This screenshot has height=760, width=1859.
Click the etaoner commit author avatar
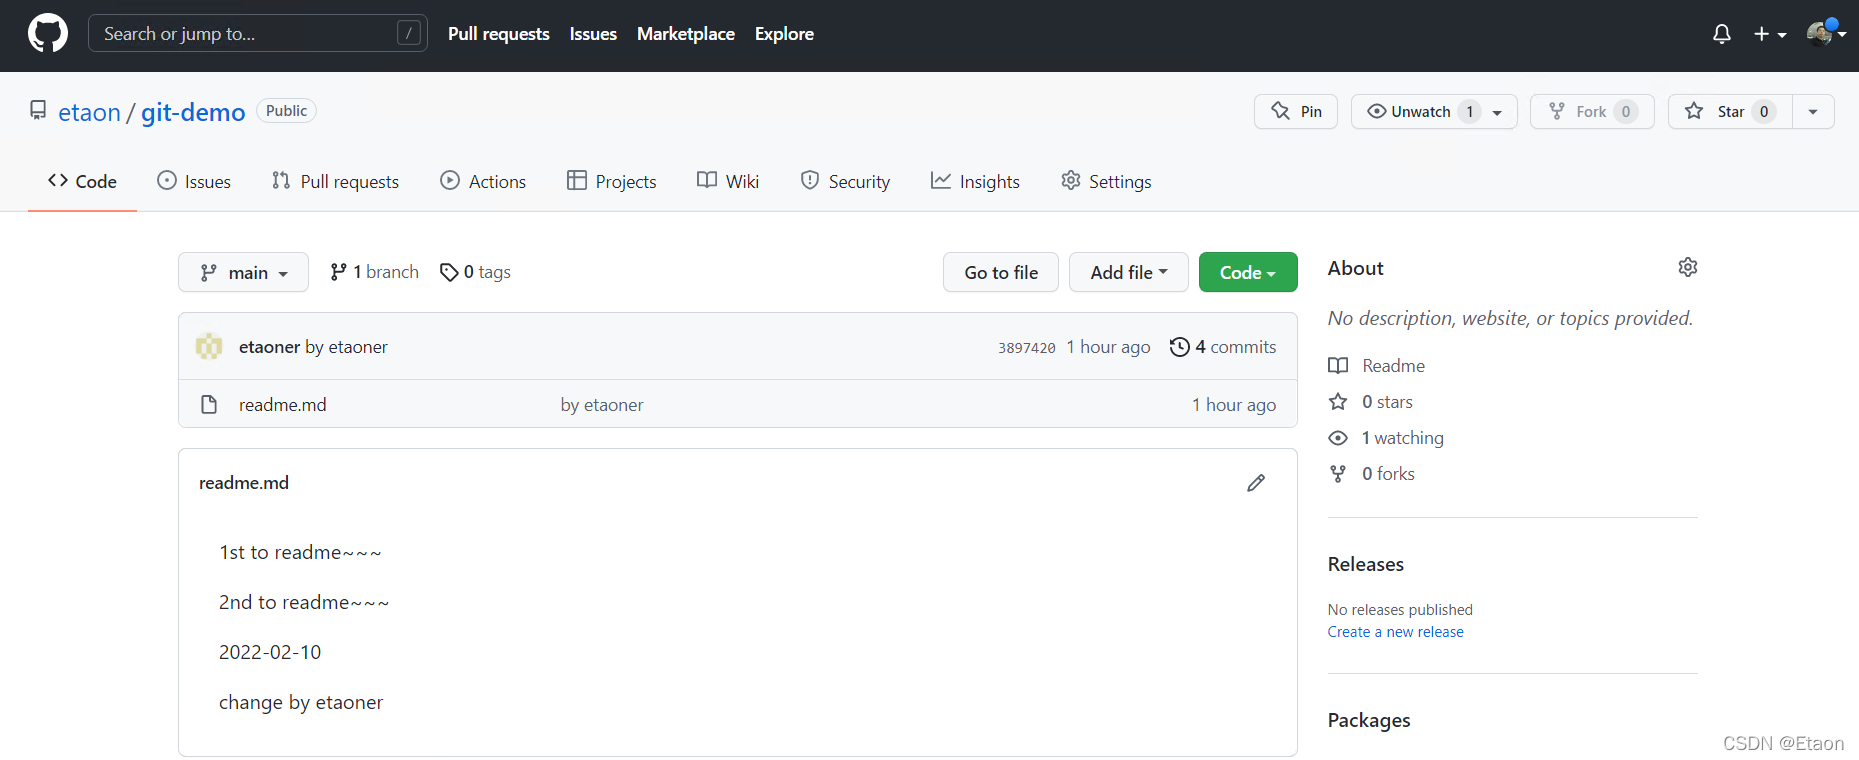pyautogui.click(x=209, y=347)
